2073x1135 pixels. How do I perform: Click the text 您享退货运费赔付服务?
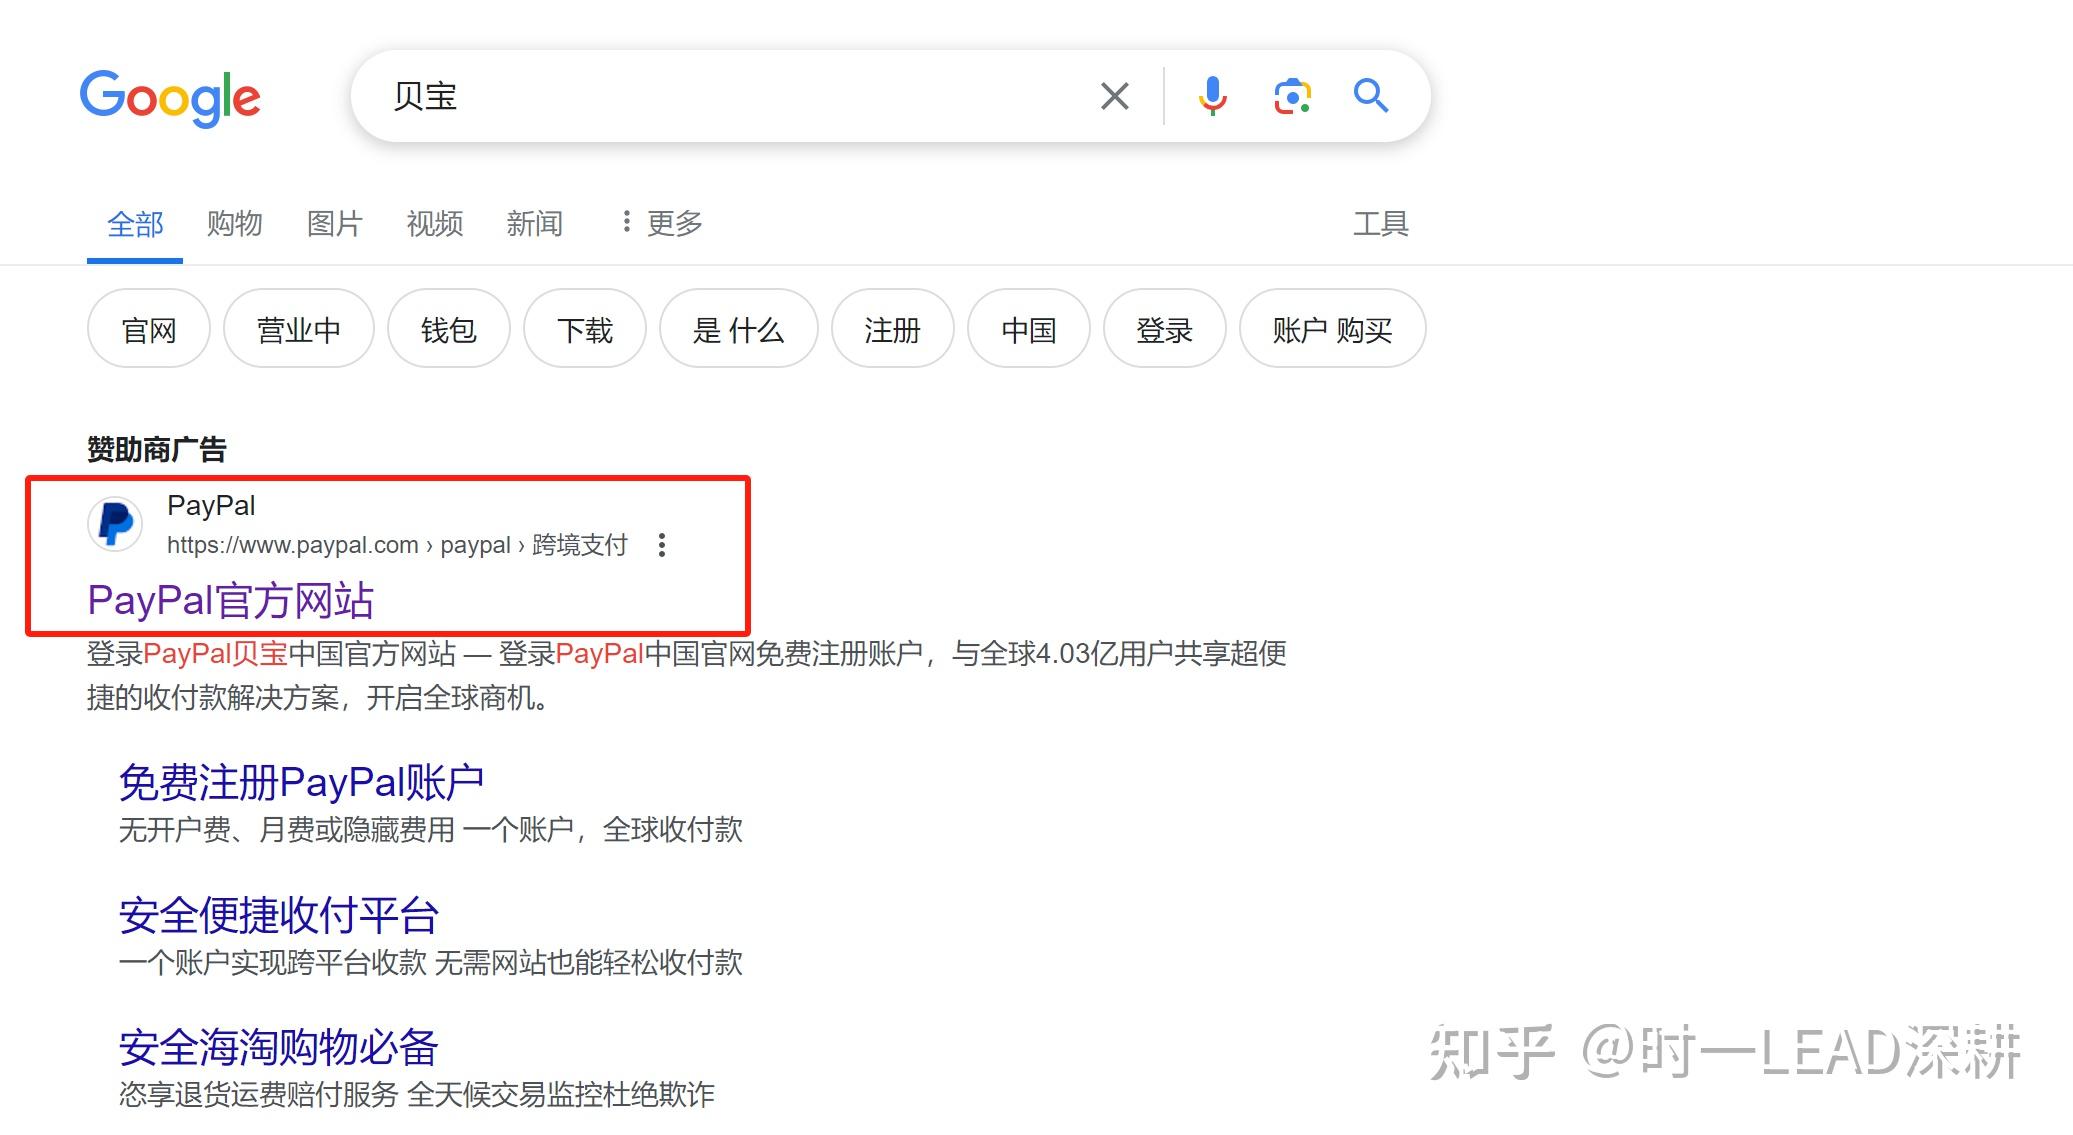coord(259,1095)
